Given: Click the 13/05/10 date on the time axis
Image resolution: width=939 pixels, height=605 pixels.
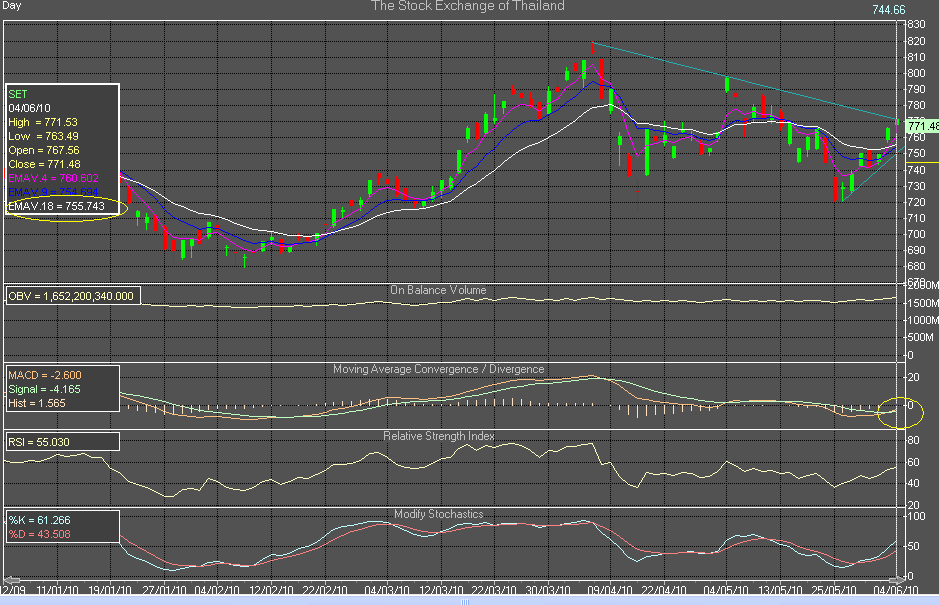Looking at the screenshot, I should pos(780,590).
